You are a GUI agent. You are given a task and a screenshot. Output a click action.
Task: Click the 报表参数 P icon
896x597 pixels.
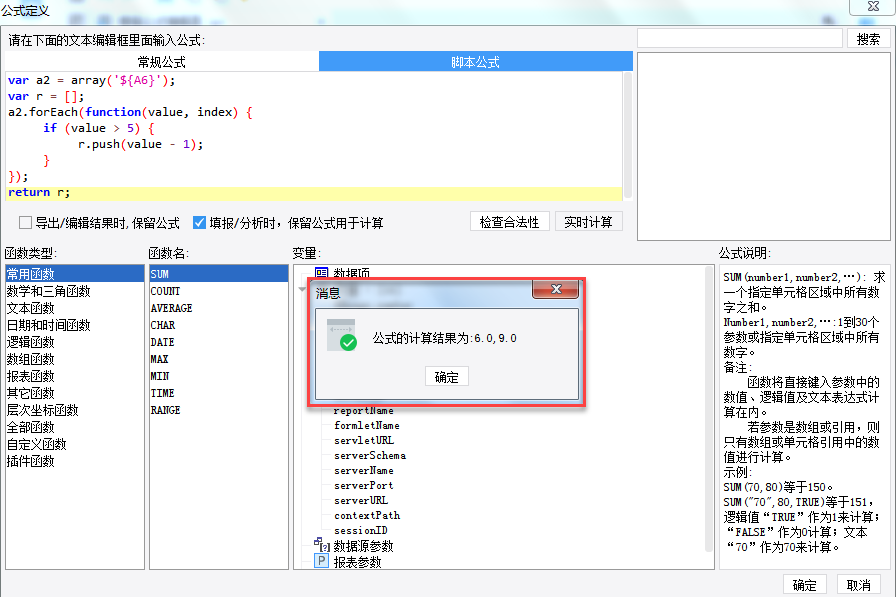coord(322,561)
